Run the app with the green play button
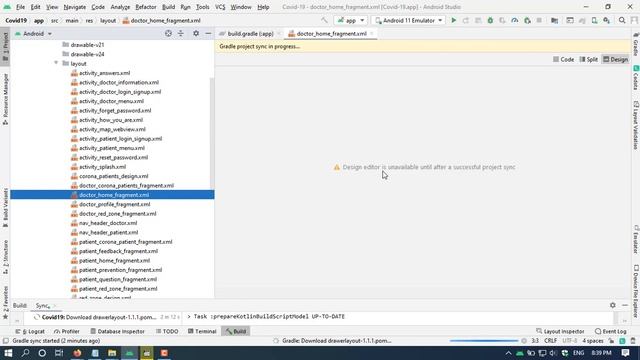 pyautogui.click(x=453, y=20)
